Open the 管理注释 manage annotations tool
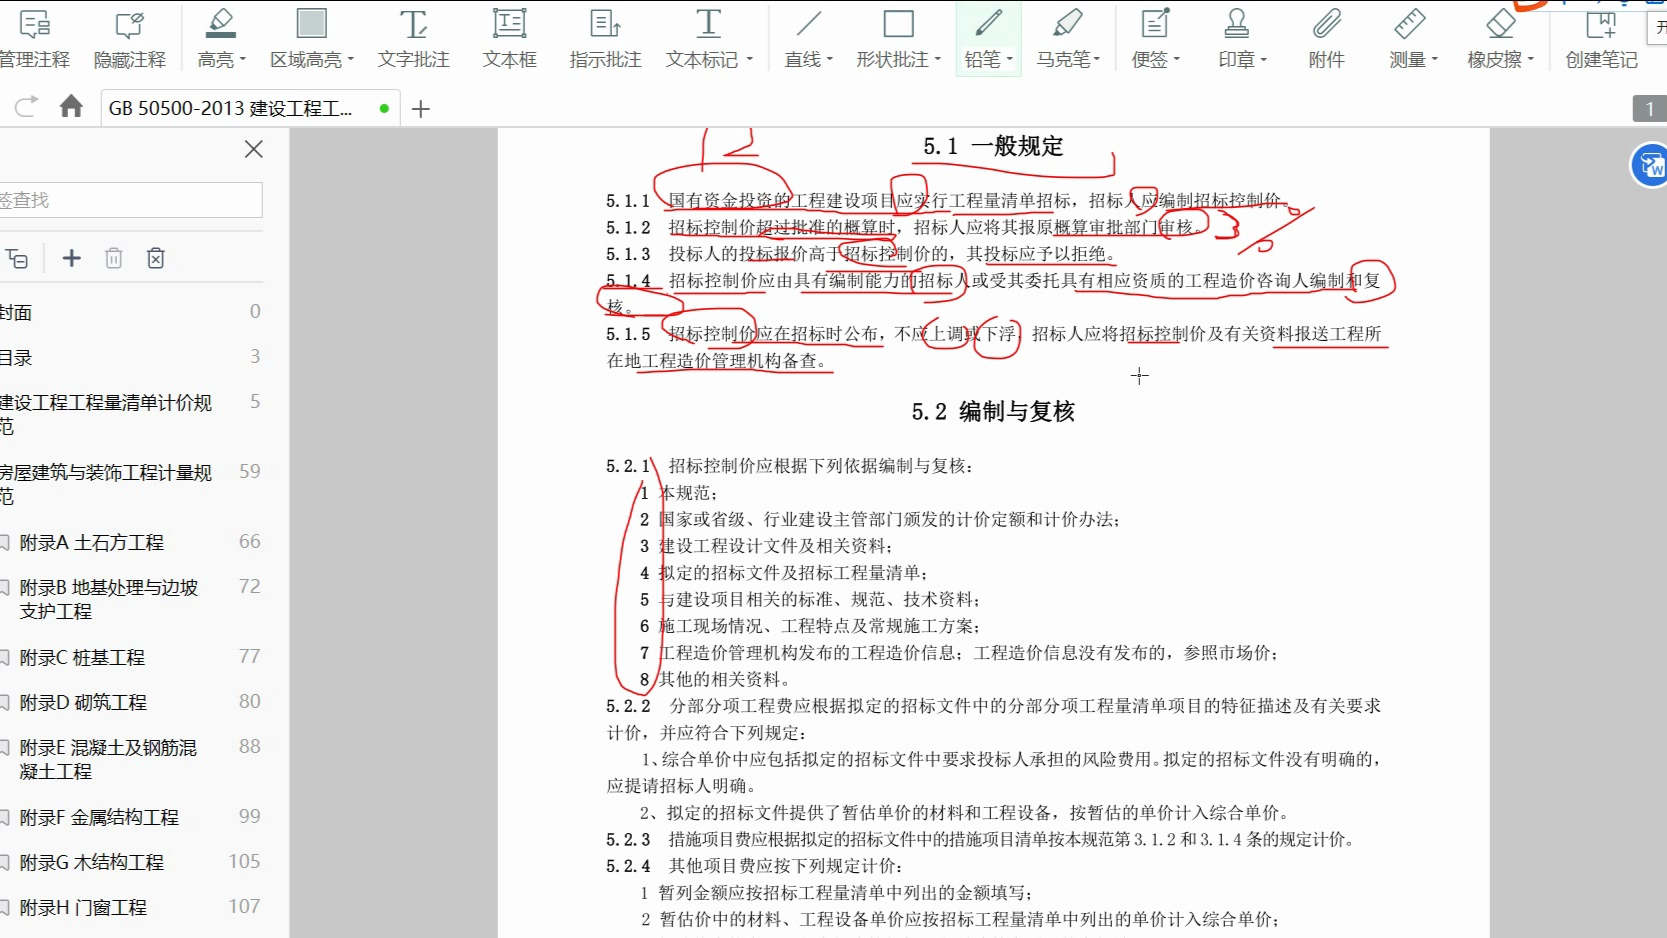Screen dimensions: 1667x938 (x=35, y=38)
